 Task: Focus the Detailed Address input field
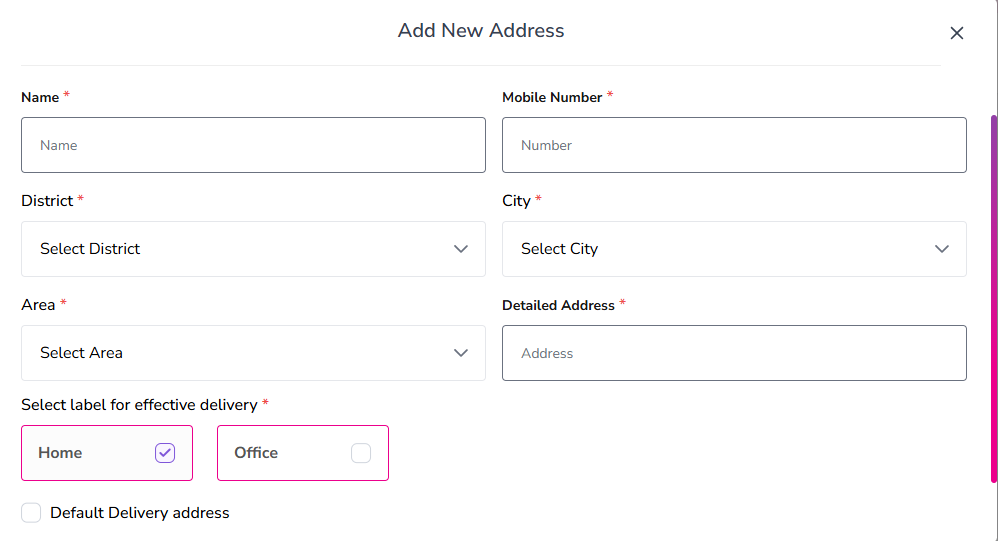pos(734,353)
